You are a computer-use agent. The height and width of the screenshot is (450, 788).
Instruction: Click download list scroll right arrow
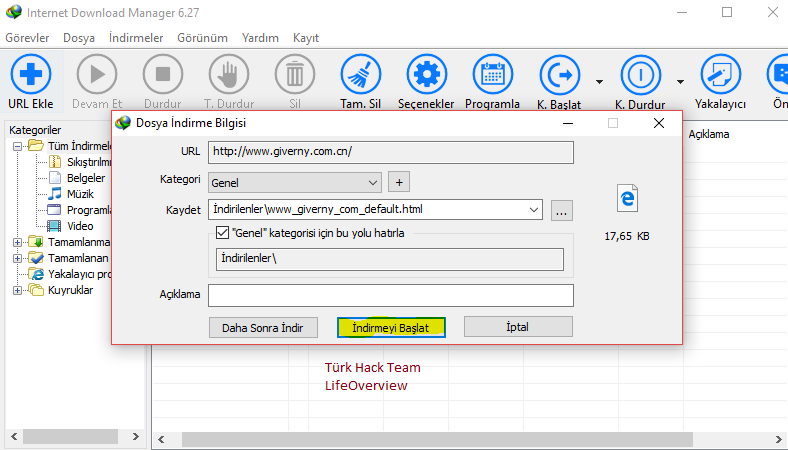[x=778, y=439]
